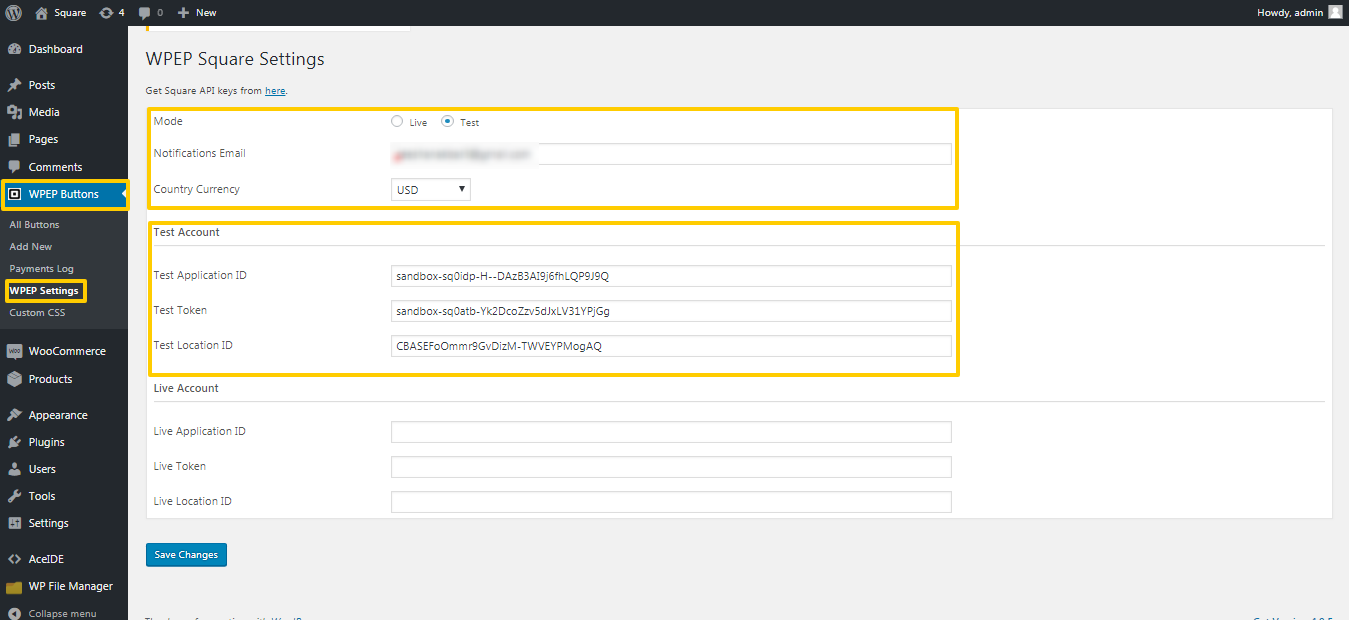
Task: Click the Products box icon
Action: (15, 379)
